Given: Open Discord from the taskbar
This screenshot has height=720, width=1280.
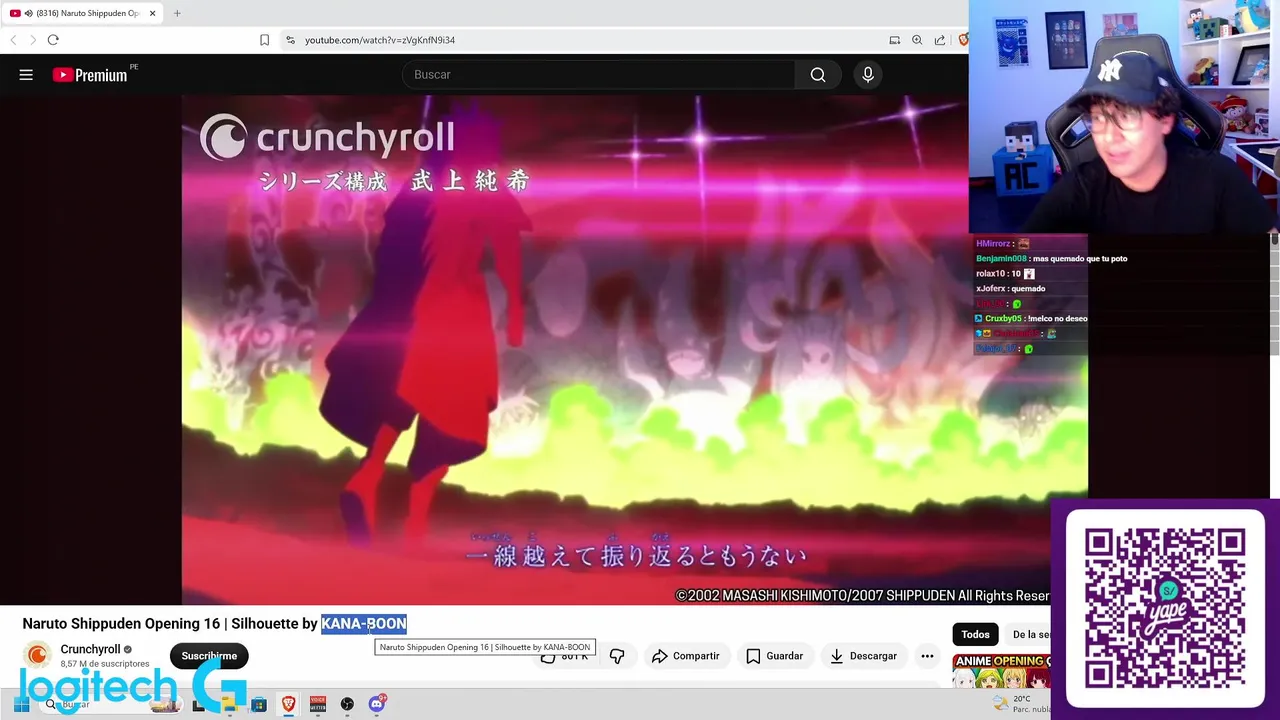Looking at the screenshot, I should tap(377, 704).
